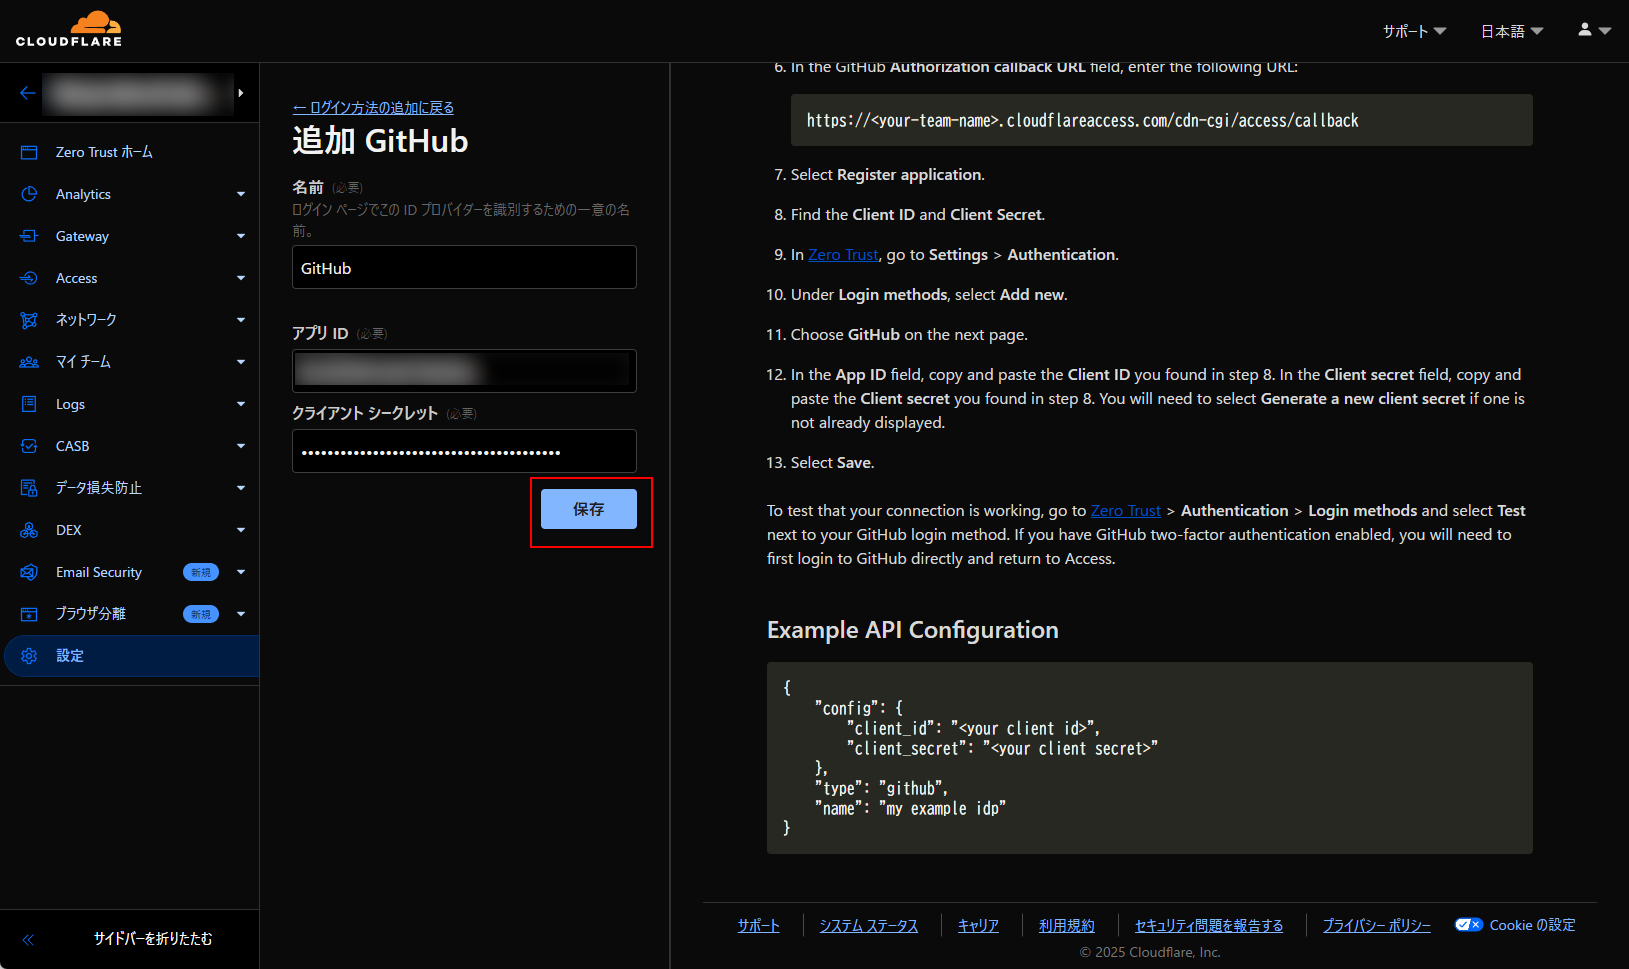This screenshot has height=969, width=1629.
Task: Open the システム ステータス footer link
Action: pyautogui.click(x=869, y=926)
